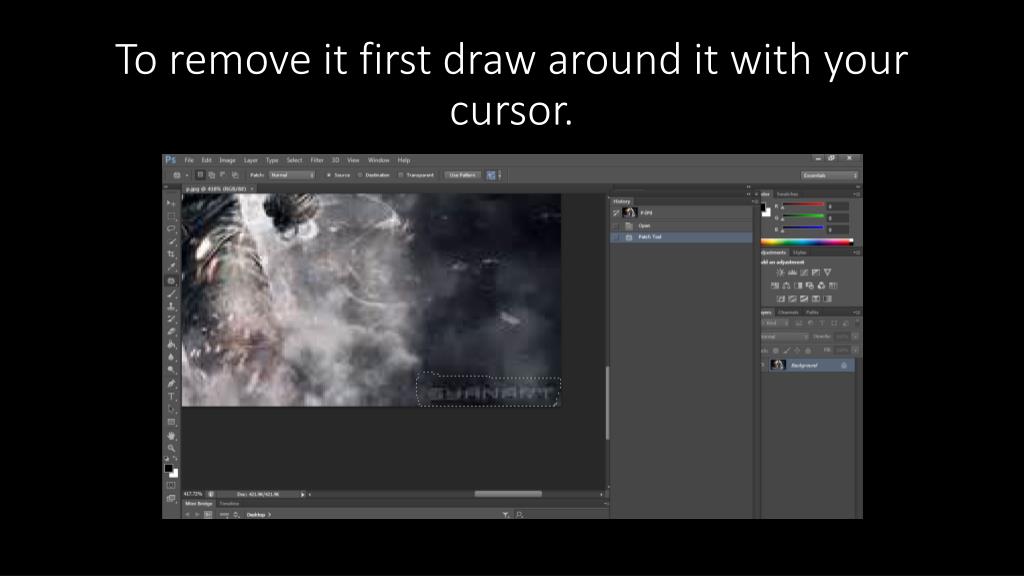Select the Open history state
This screenshot has height=576, width=1024.
click(682, 226)
